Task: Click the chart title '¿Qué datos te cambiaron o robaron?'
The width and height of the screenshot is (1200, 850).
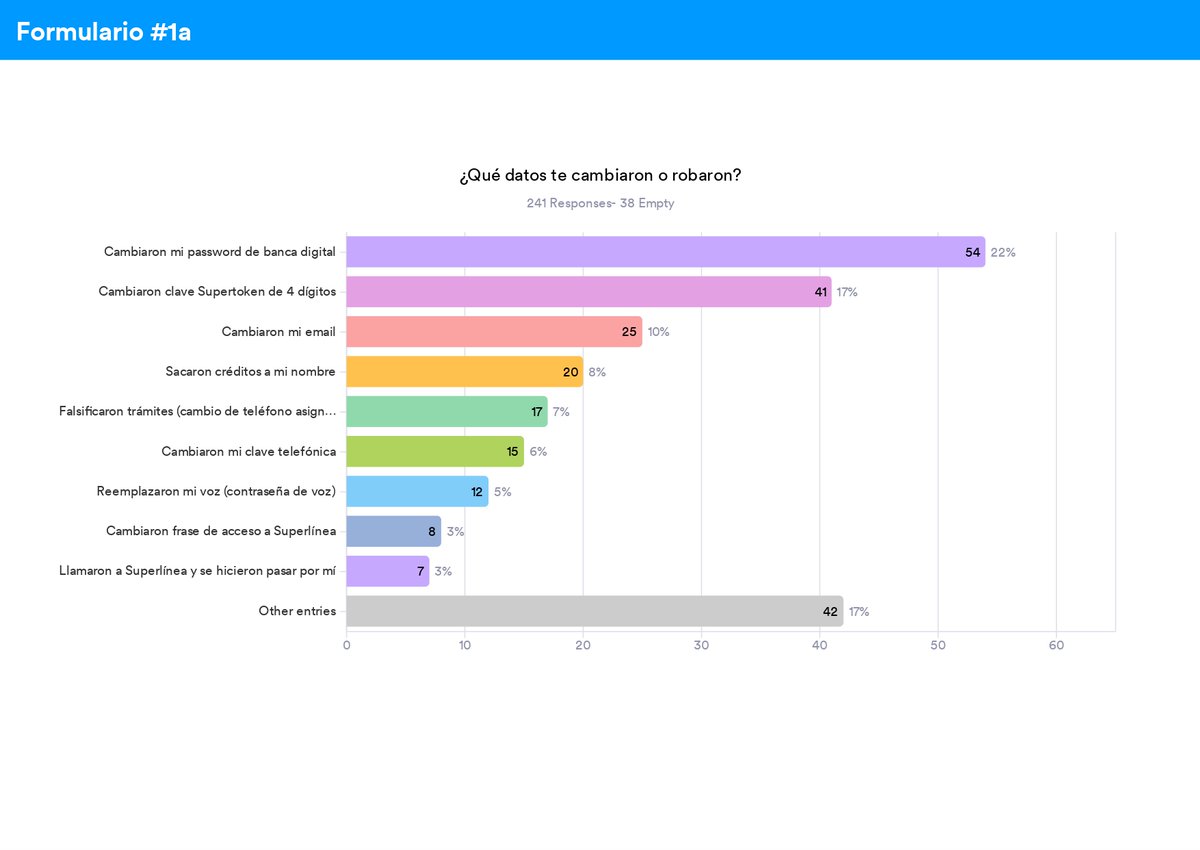Action: pos(600,175)
